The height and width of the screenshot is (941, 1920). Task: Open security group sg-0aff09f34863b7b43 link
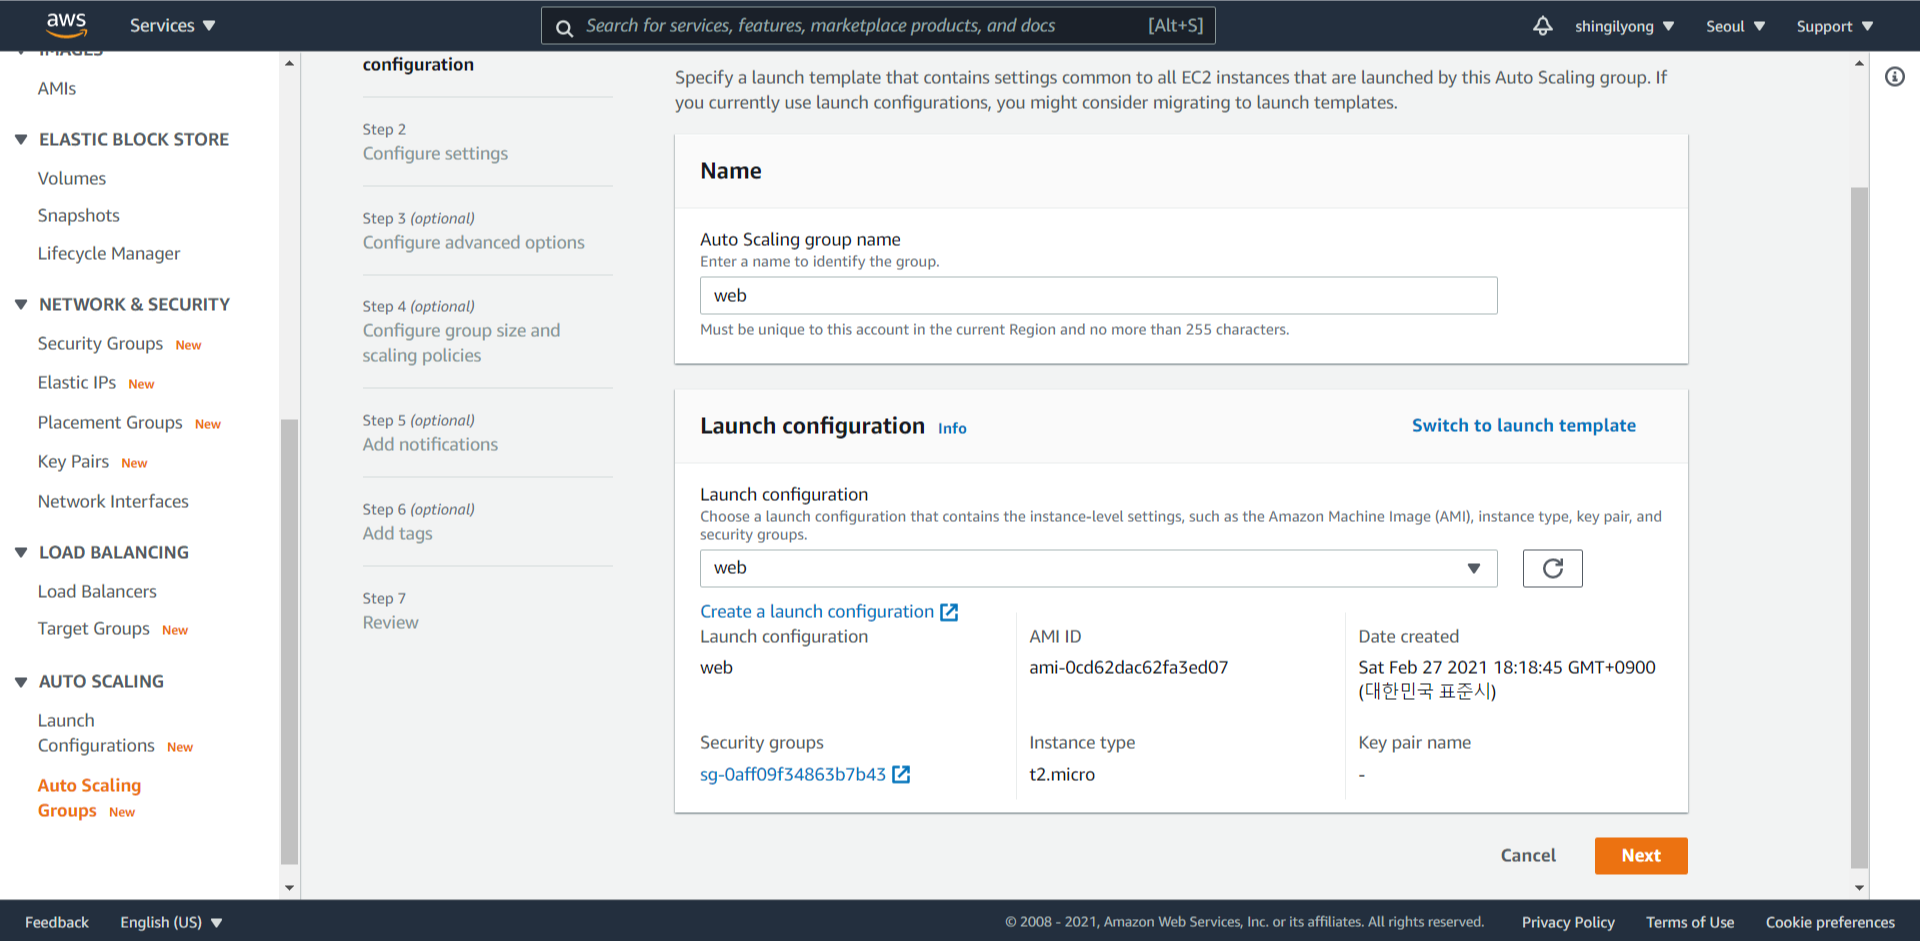[x=793, y=774]
